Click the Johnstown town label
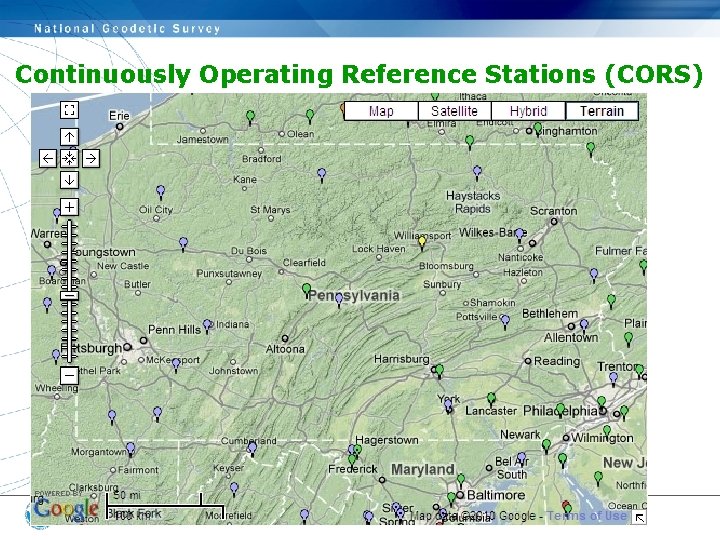 click(x=233, y=371)
